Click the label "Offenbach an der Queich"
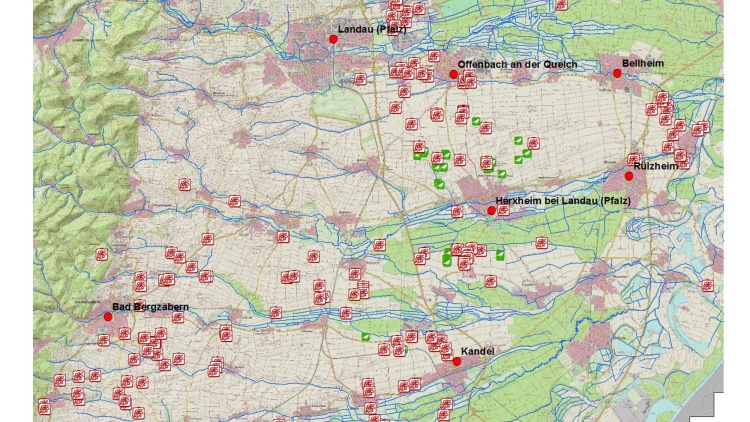Screen dimensions: 750x422 pos(517,64)
